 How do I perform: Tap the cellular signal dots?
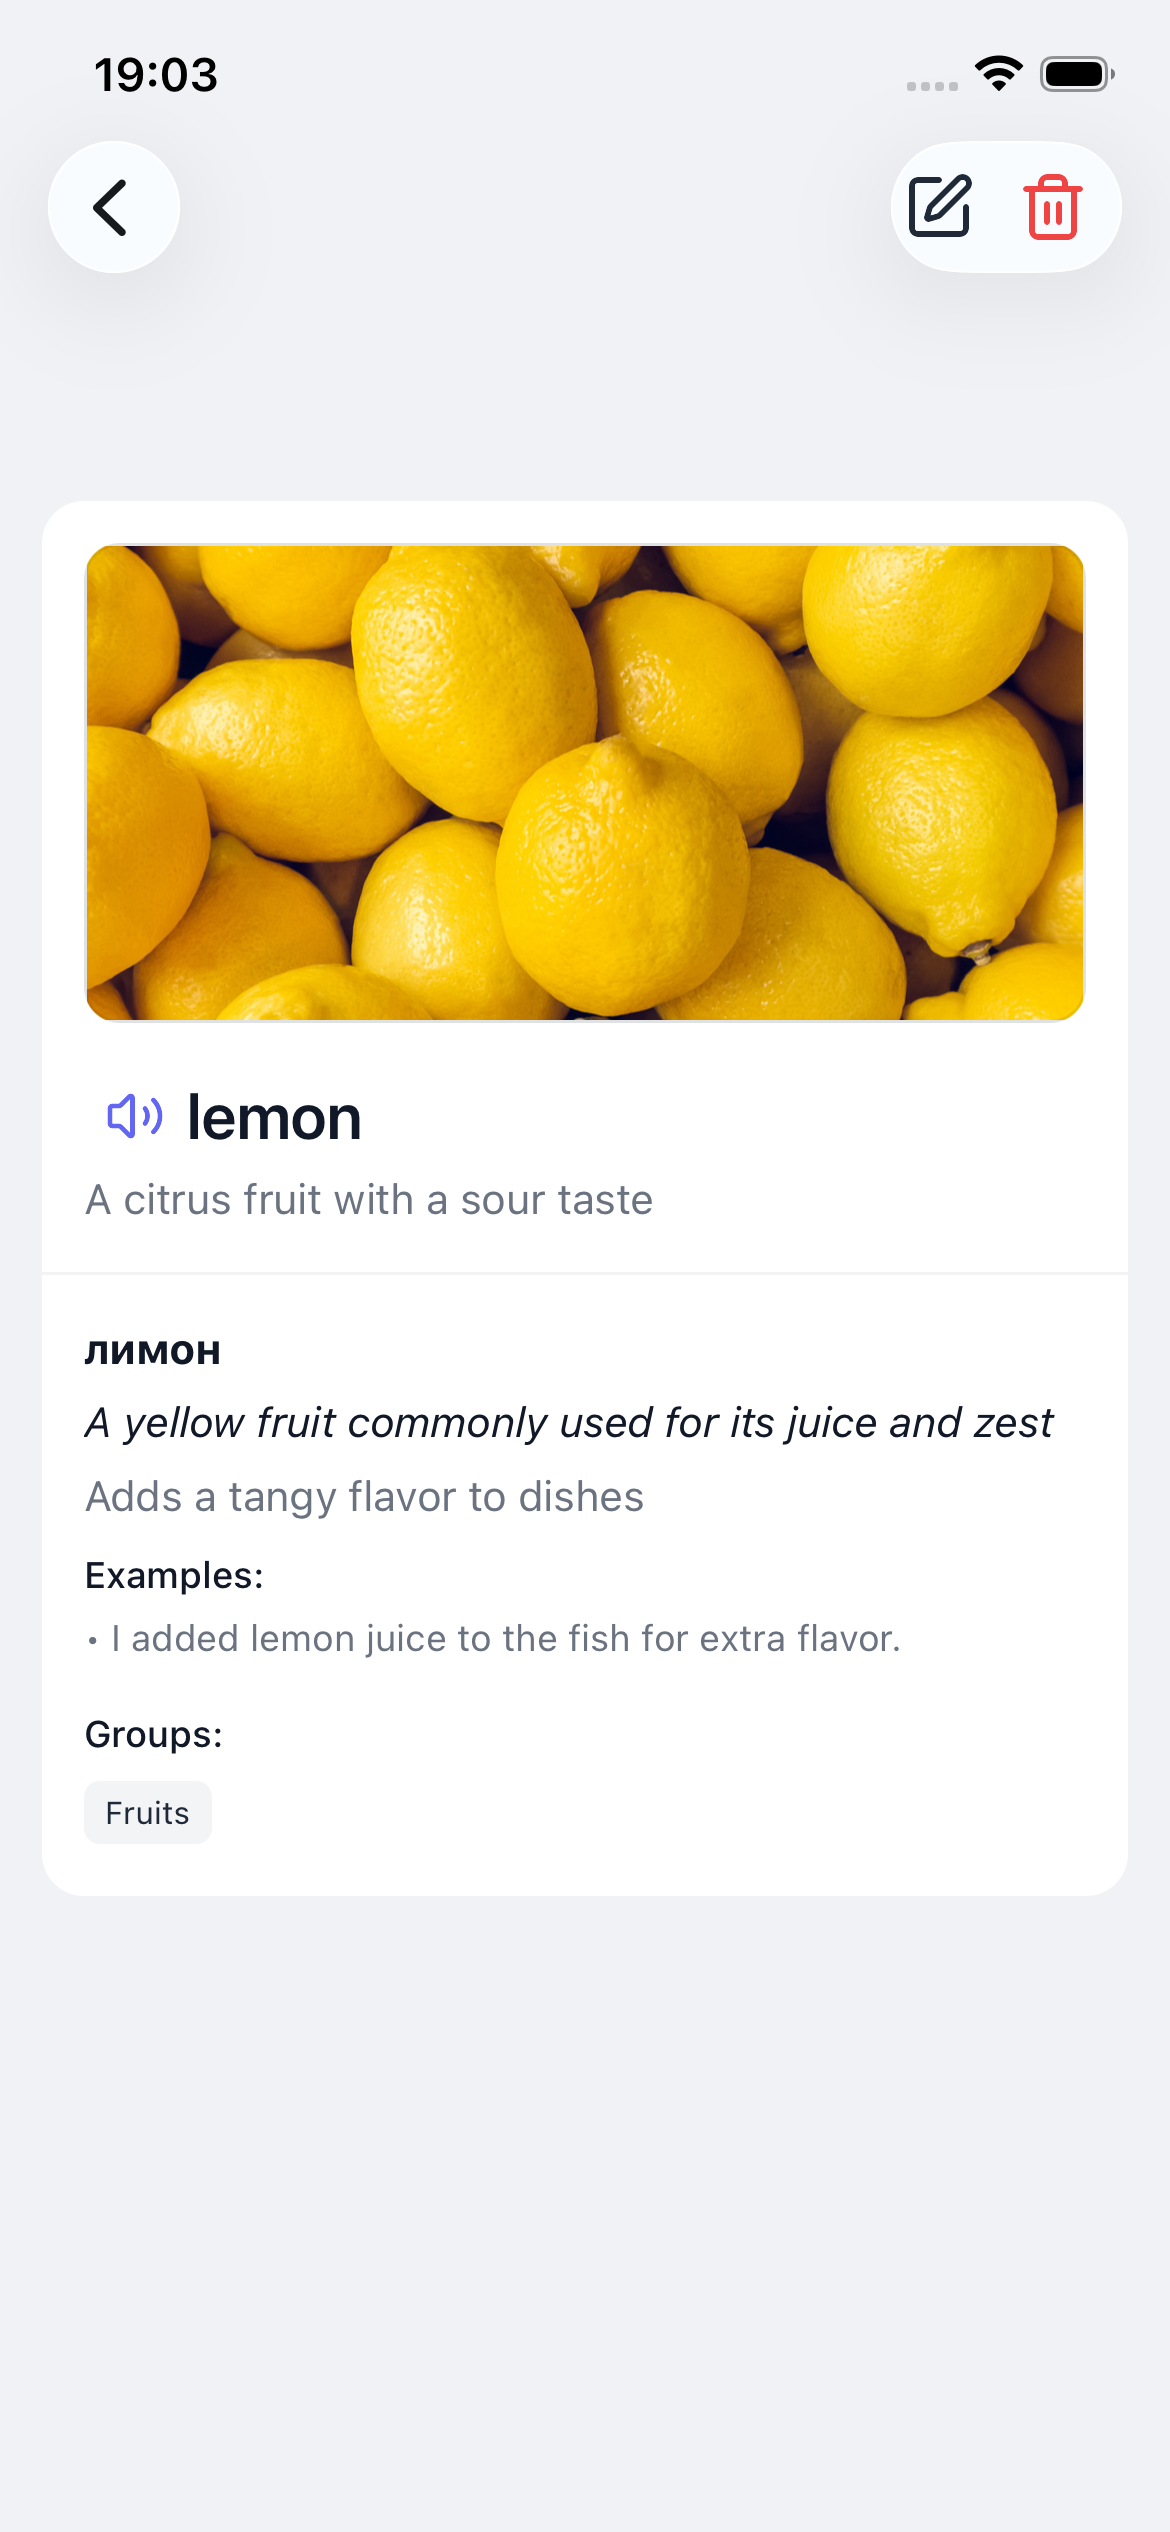pos(932,86)
